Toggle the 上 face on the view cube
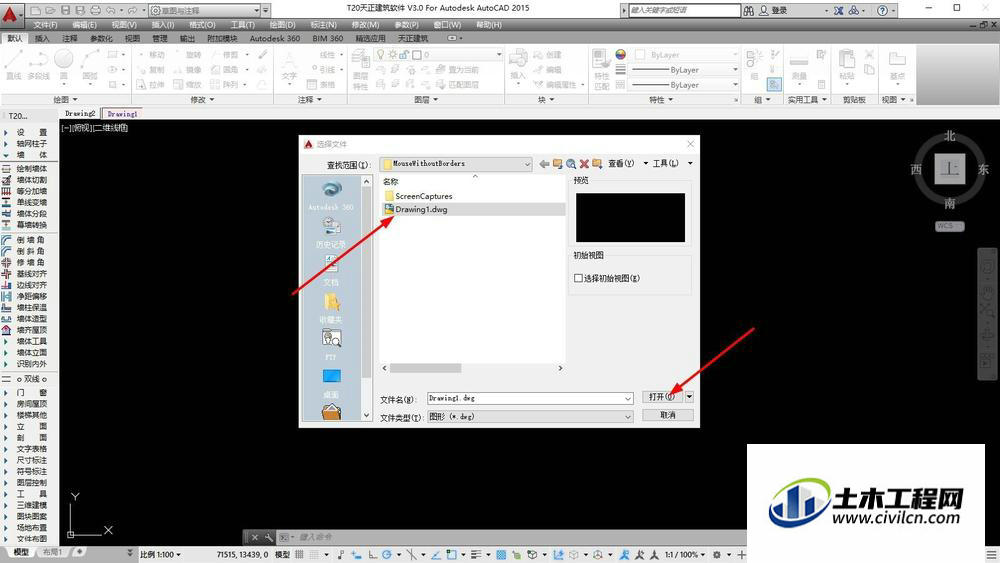Image resolution: width=1000 pixels, height=563 pixels. [x=950, y=169]
